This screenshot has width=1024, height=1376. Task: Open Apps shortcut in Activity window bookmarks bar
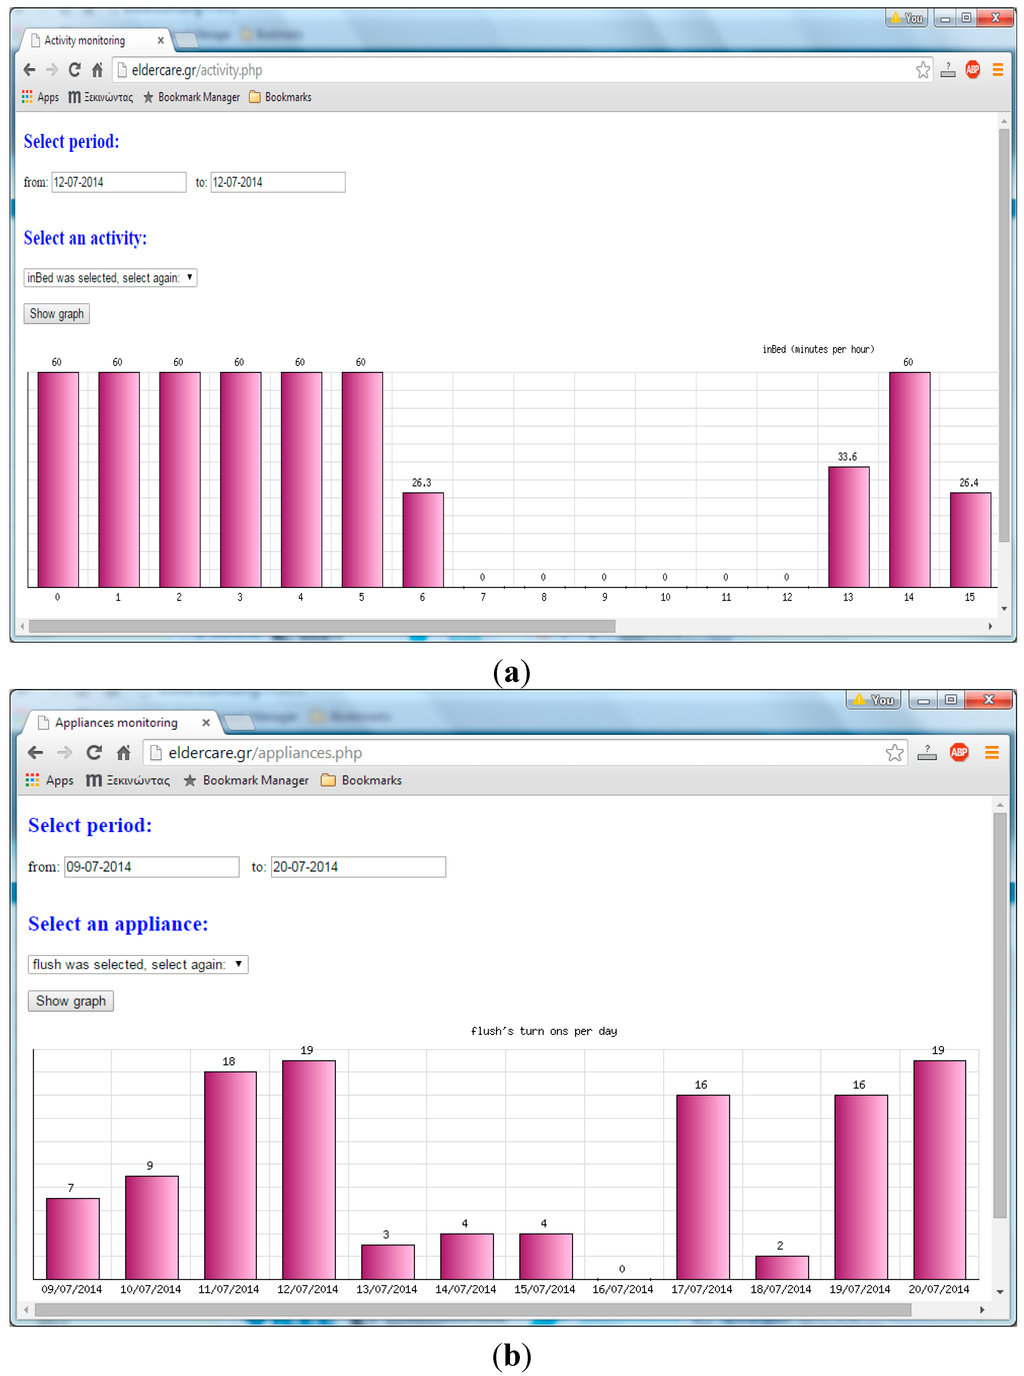pos(40,97)
